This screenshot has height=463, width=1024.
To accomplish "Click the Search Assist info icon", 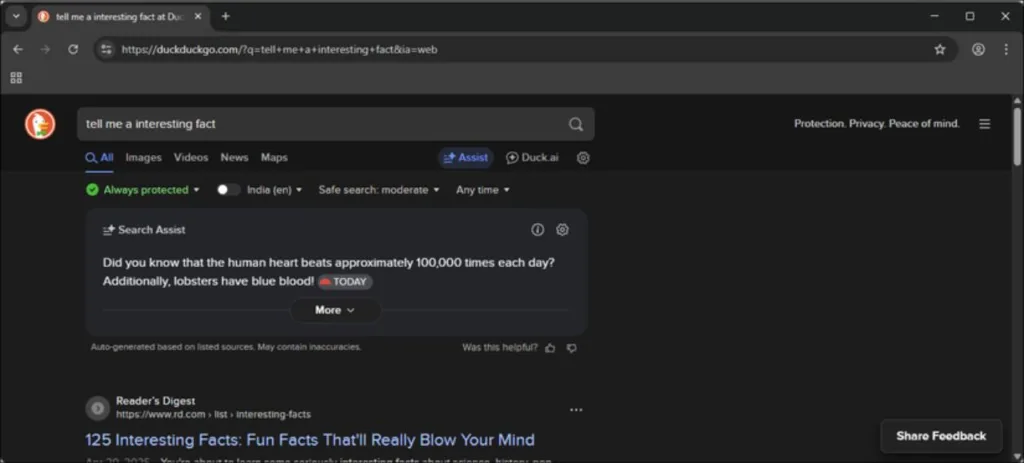I will click(x=537, y=230).
